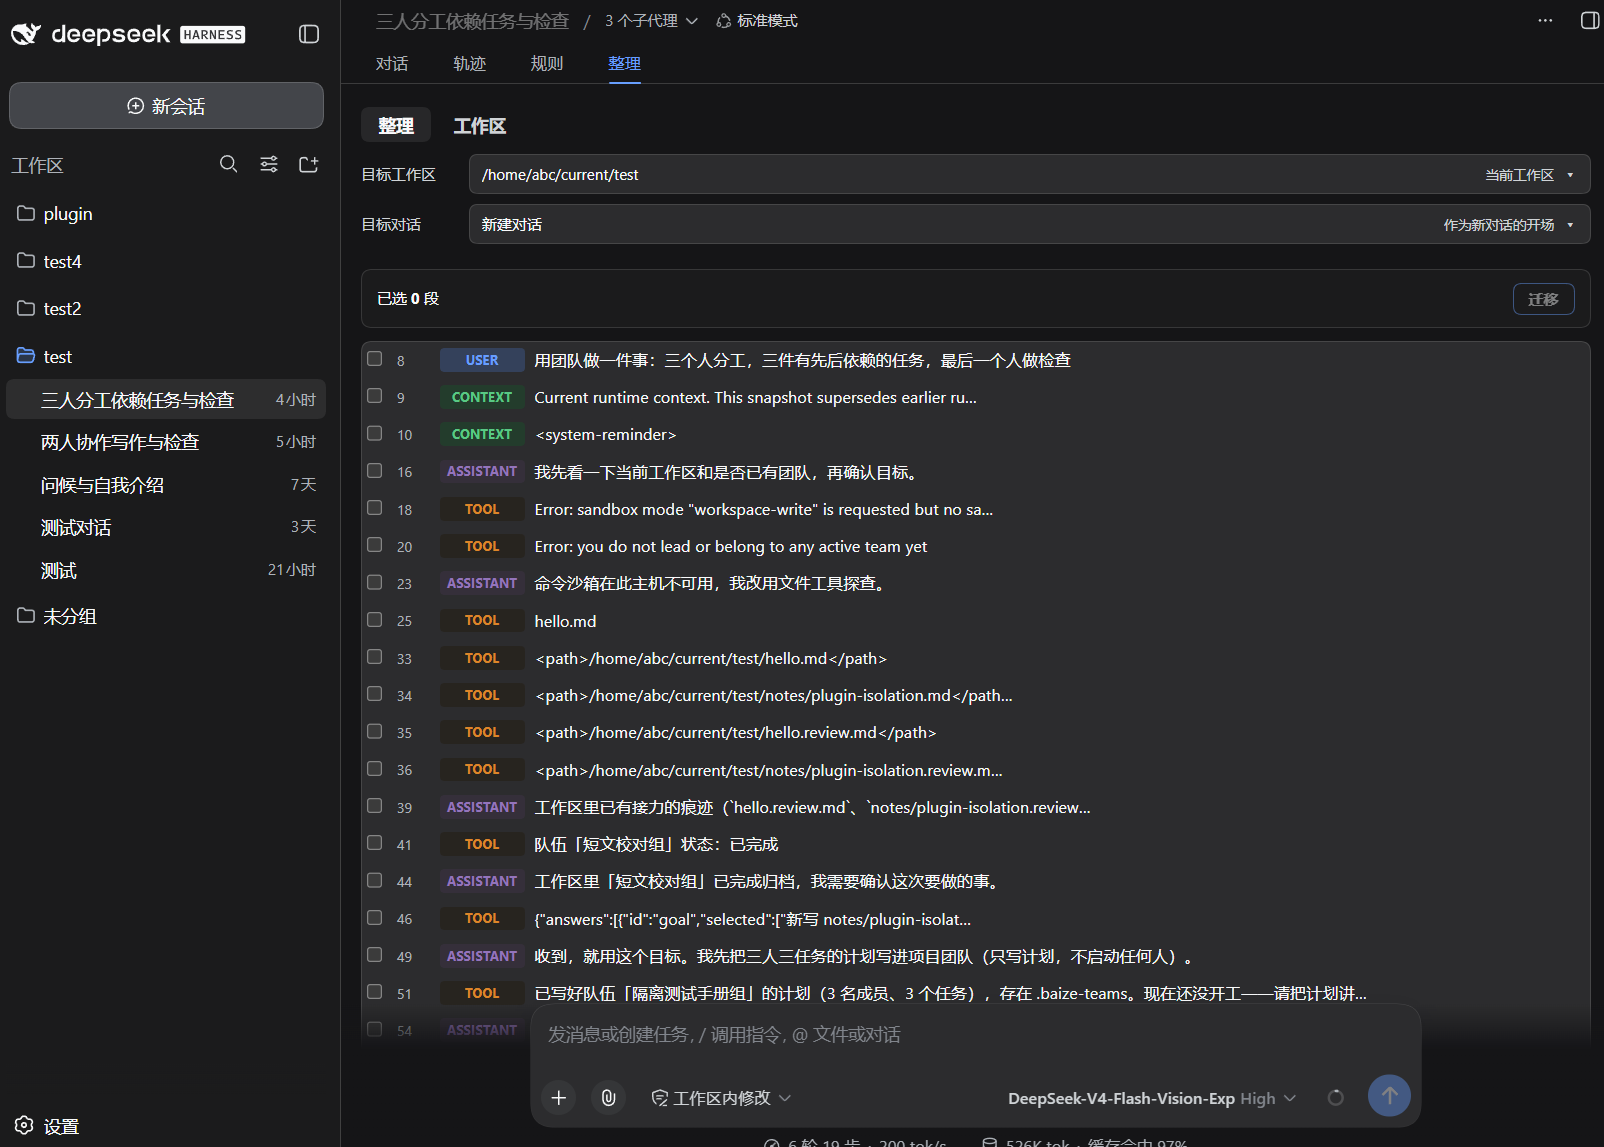Click the 目标对话 新建对话 field
The height and width of the screenshot is (1147, 1604).
click(1029, 224)
